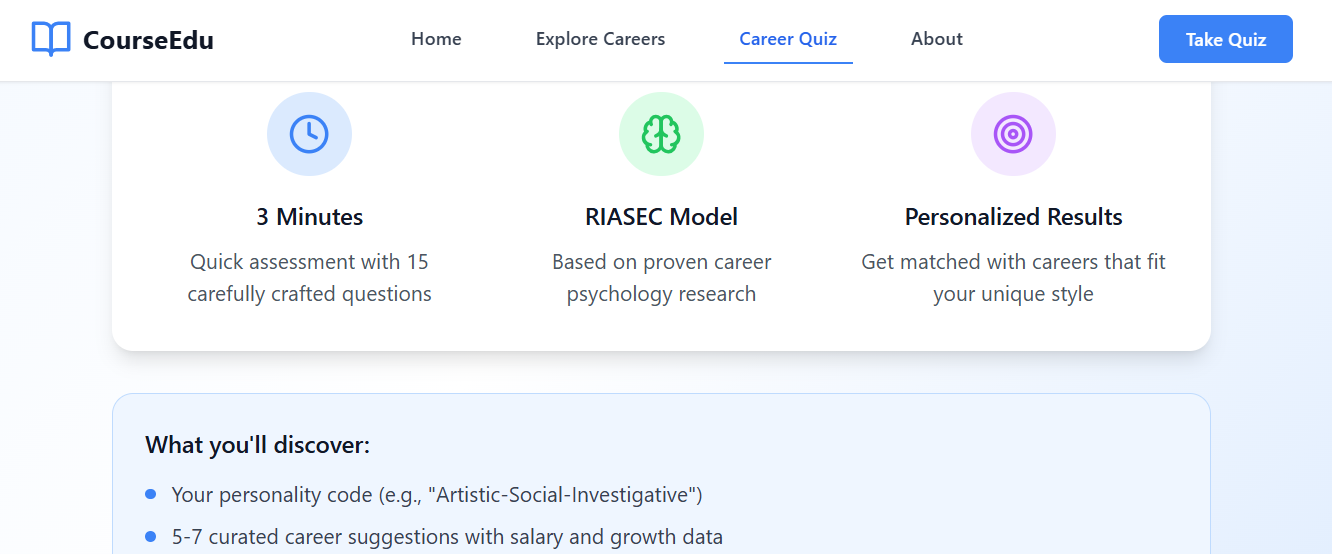
Task: Click the purple target icon
Action: point(1013,134)
